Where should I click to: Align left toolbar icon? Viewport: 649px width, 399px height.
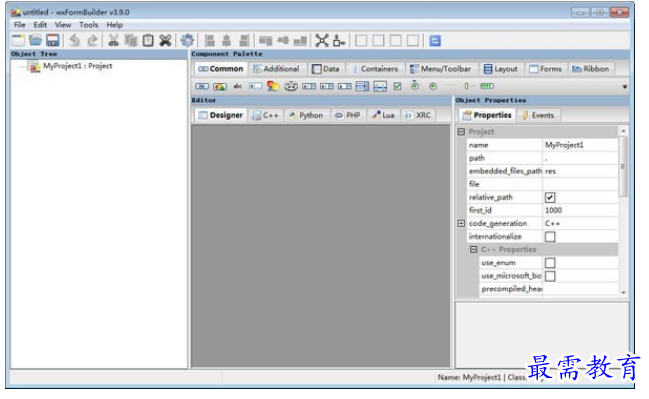209,41
